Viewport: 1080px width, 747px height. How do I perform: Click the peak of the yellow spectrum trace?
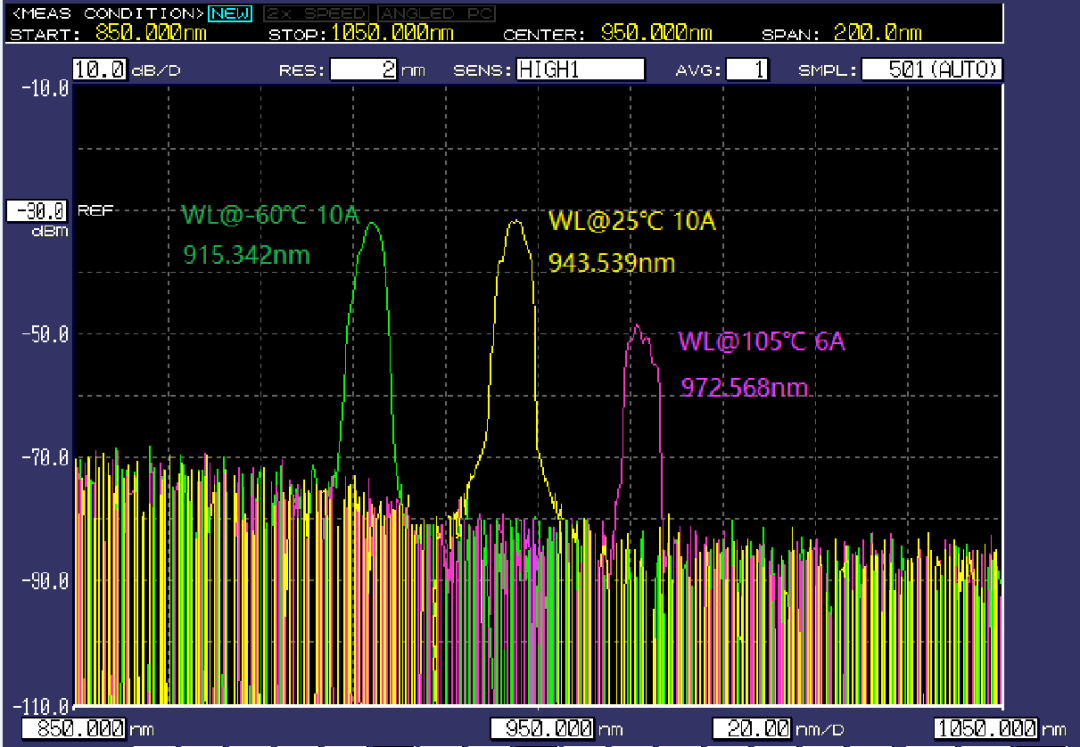pos(516,222)
